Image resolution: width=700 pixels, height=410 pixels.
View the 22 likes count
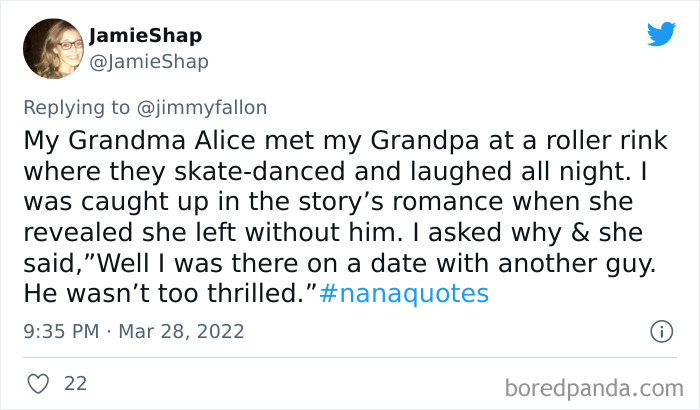(74, 382)
